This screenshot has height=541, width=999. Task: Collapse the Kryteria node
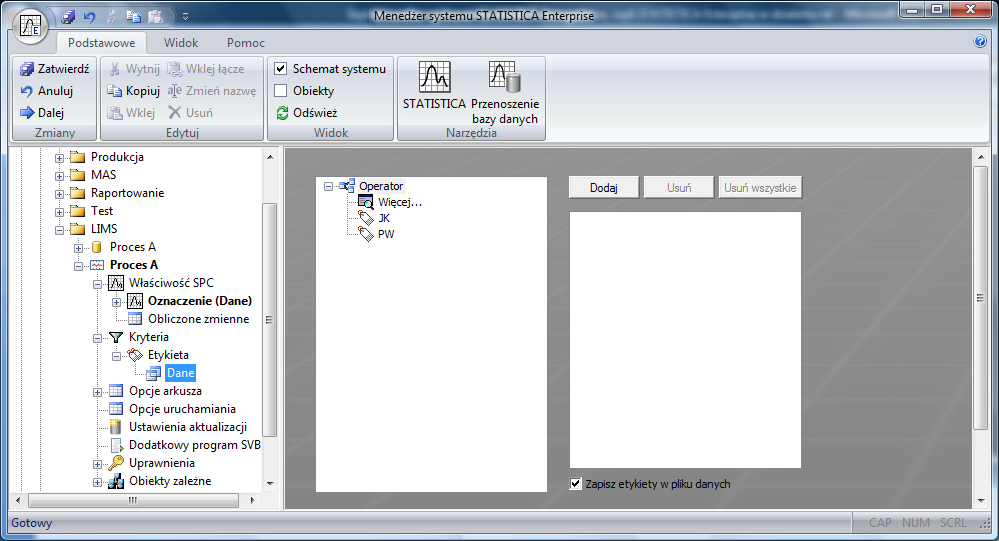(97, 338)
